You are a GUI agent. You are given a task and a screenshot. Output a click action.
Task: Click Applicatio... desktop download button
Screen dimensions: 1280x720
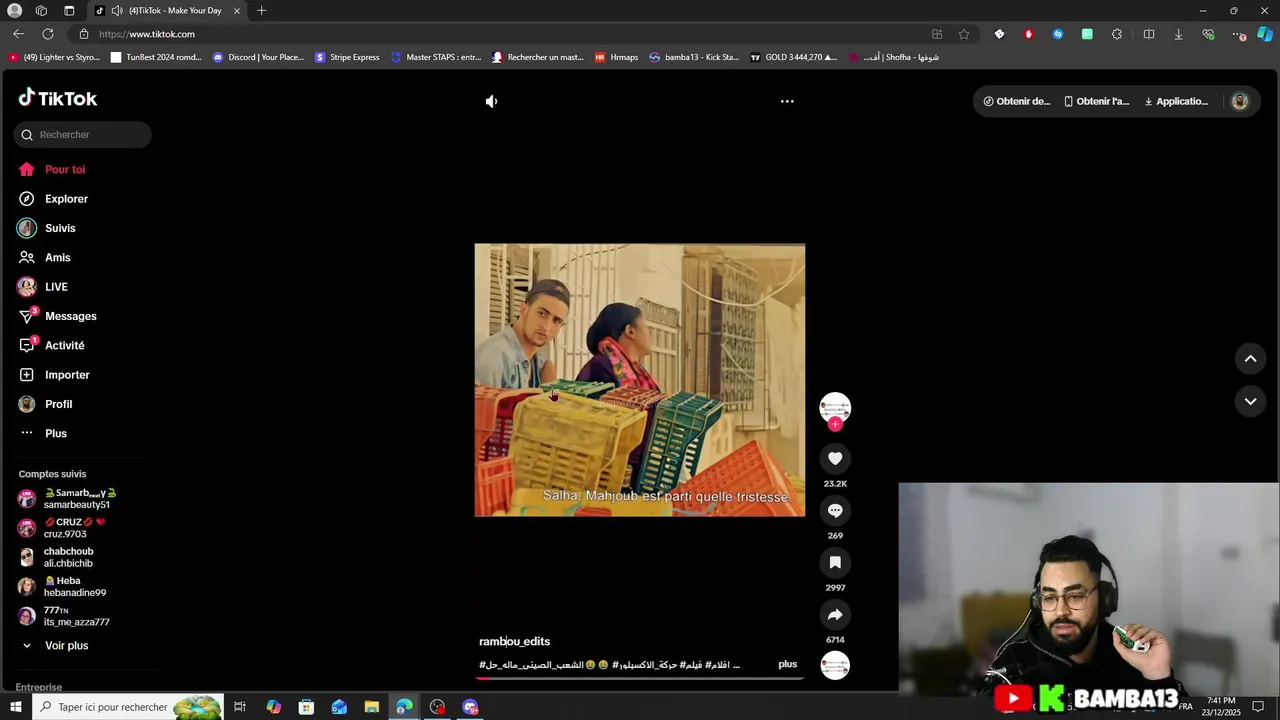click(1176, 101)
